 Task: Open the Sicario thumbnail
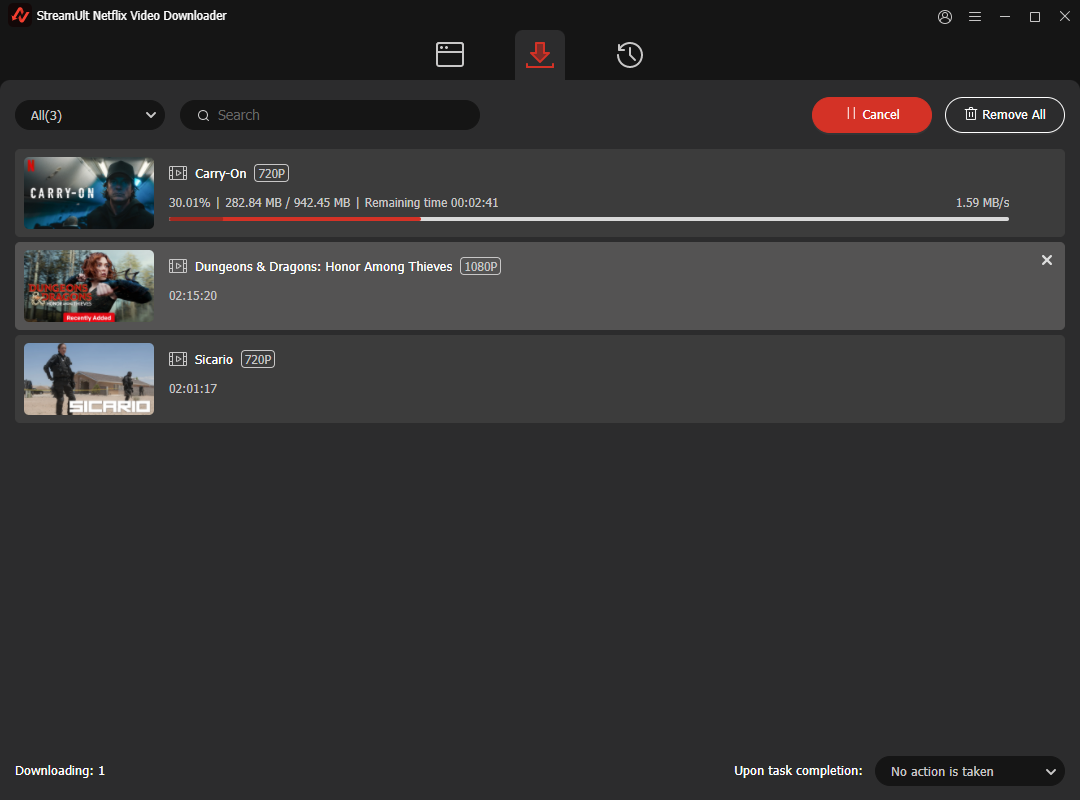click(x=89, y=379)
